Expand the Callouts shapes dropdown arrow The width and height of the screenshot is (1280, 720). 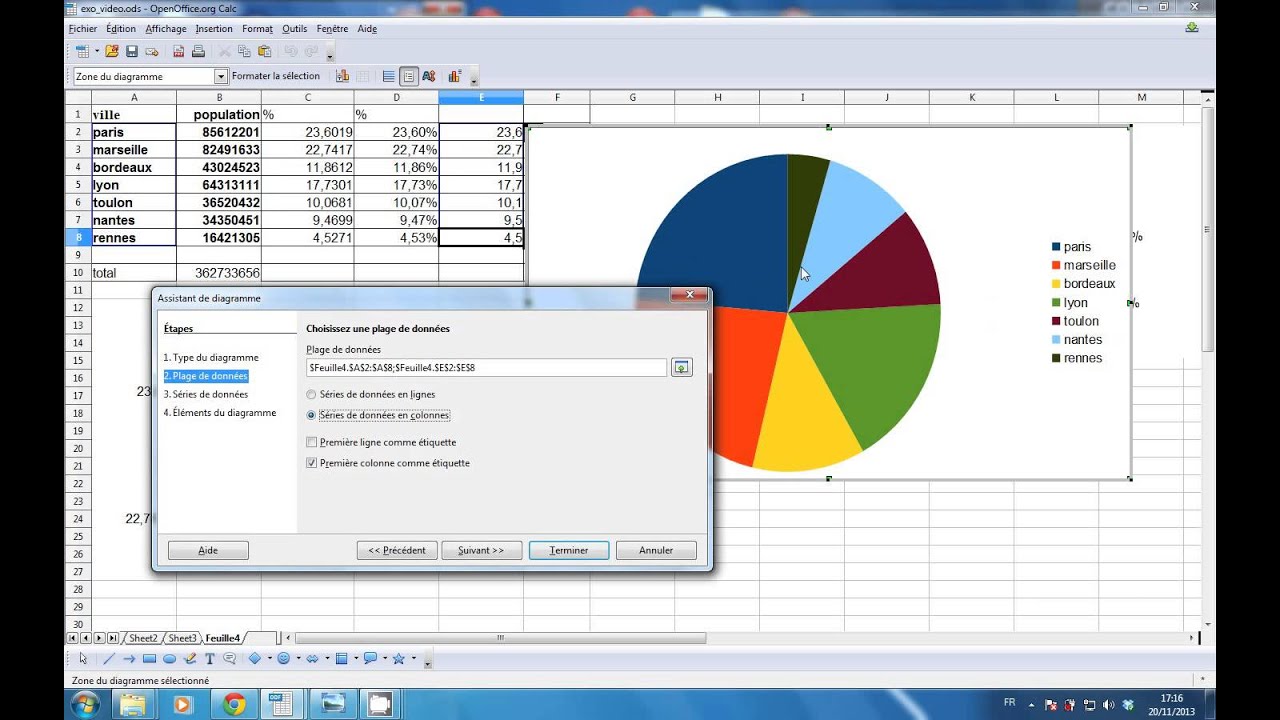[x=384, y=658]
